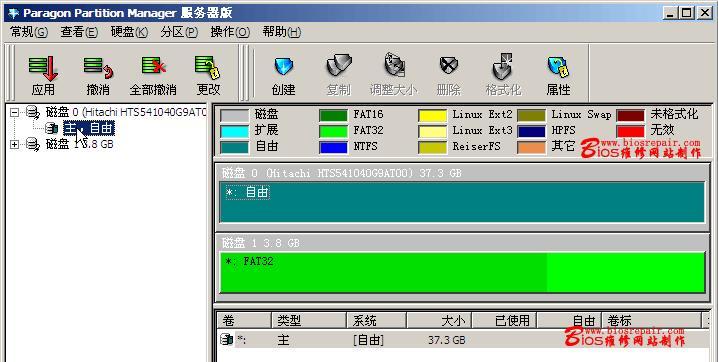Open the 常规 menu
Image resolution: width=718 pixels, height=362 pixels.
pos(29,32)
